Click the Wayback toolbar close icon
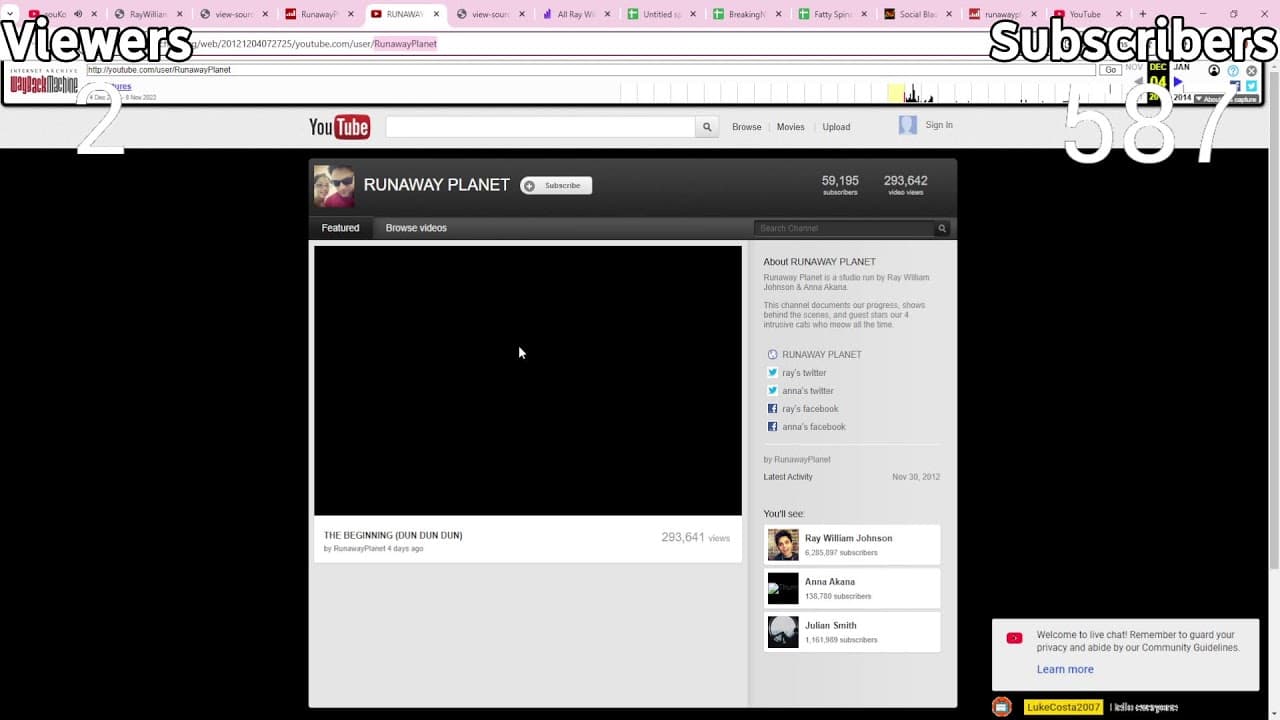 click(1251, 71)
